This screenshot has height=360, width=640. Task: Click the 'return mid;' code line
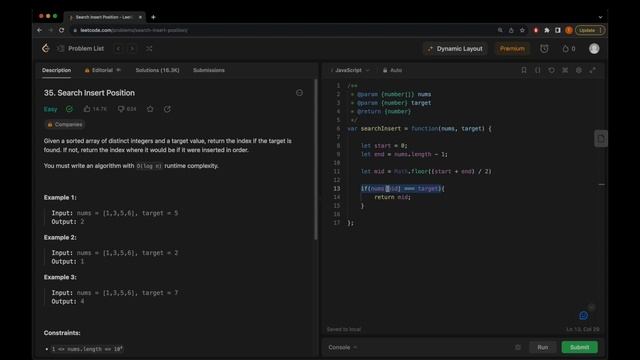(x=392, y=197)
